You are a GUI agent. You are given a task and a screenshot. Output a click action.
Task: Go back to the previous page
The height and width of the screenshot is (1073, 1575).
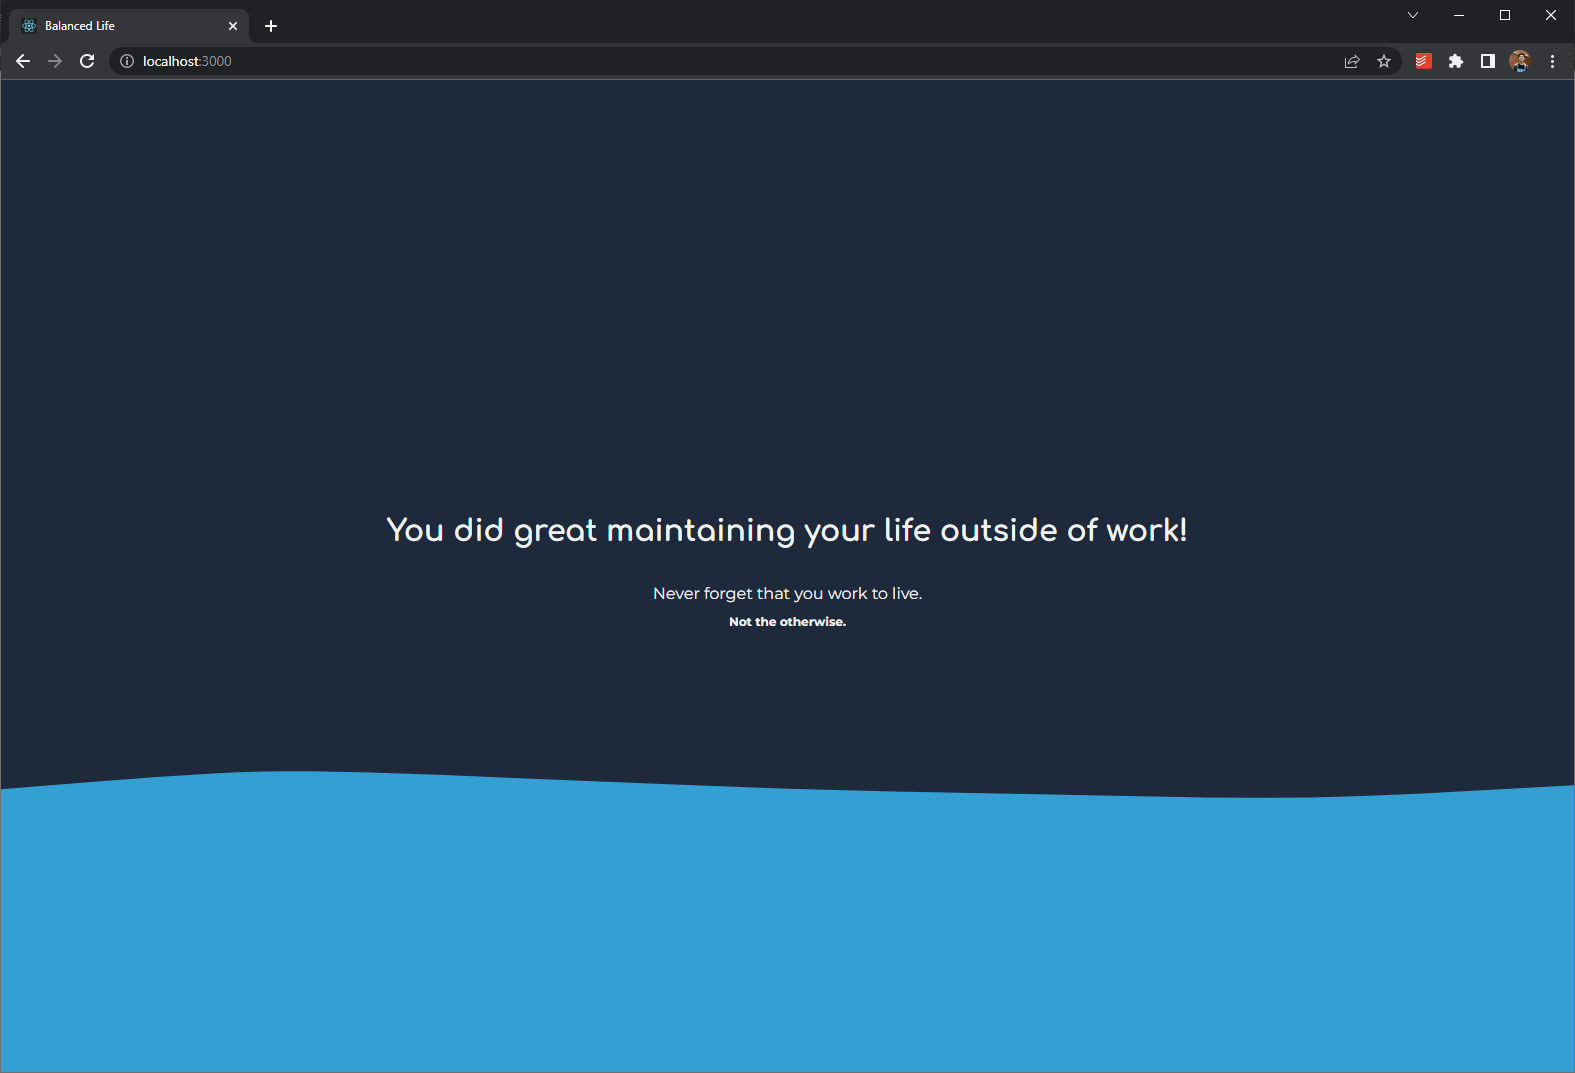click(x=23, y=61)
